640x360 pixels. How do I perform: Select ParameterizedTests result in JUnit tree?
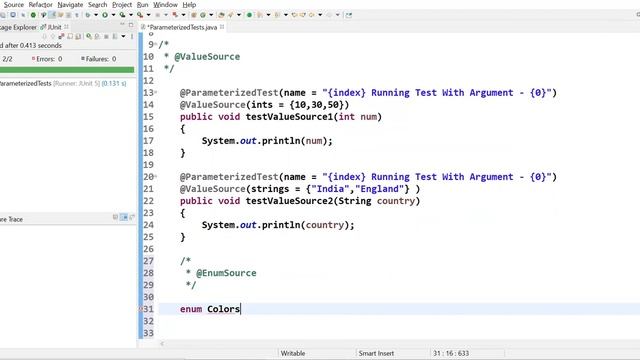coord(63,83)
